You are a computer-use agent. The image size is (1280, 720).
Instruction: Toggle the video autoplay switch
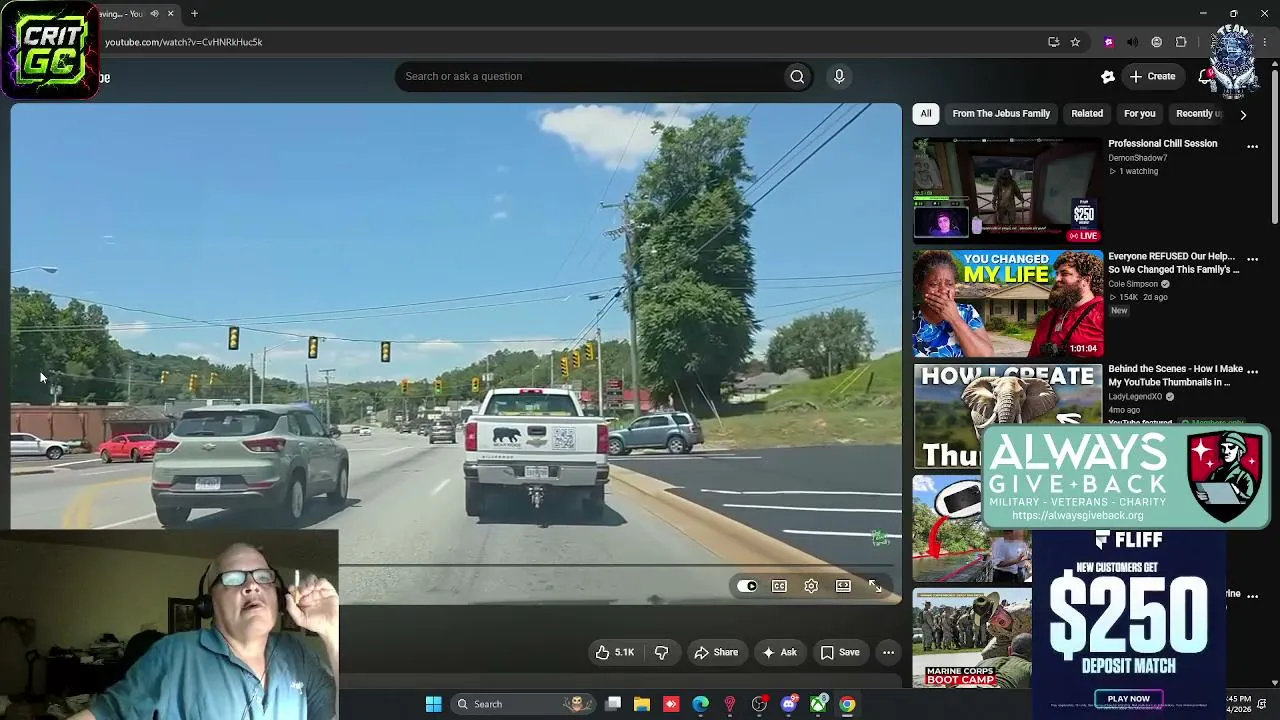tap(747, 586)
